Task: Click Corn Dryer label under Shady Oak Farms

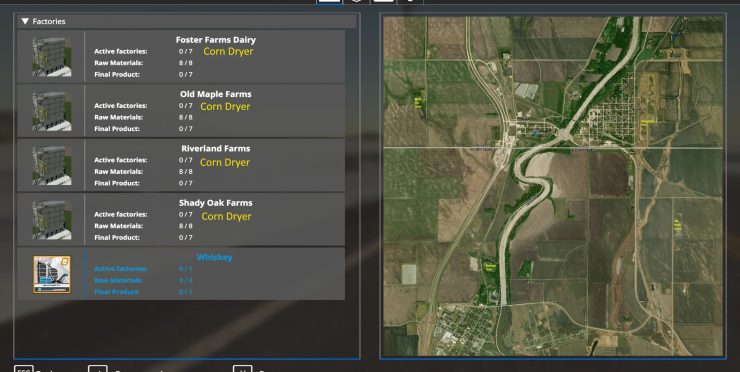Action: (227, 217)
